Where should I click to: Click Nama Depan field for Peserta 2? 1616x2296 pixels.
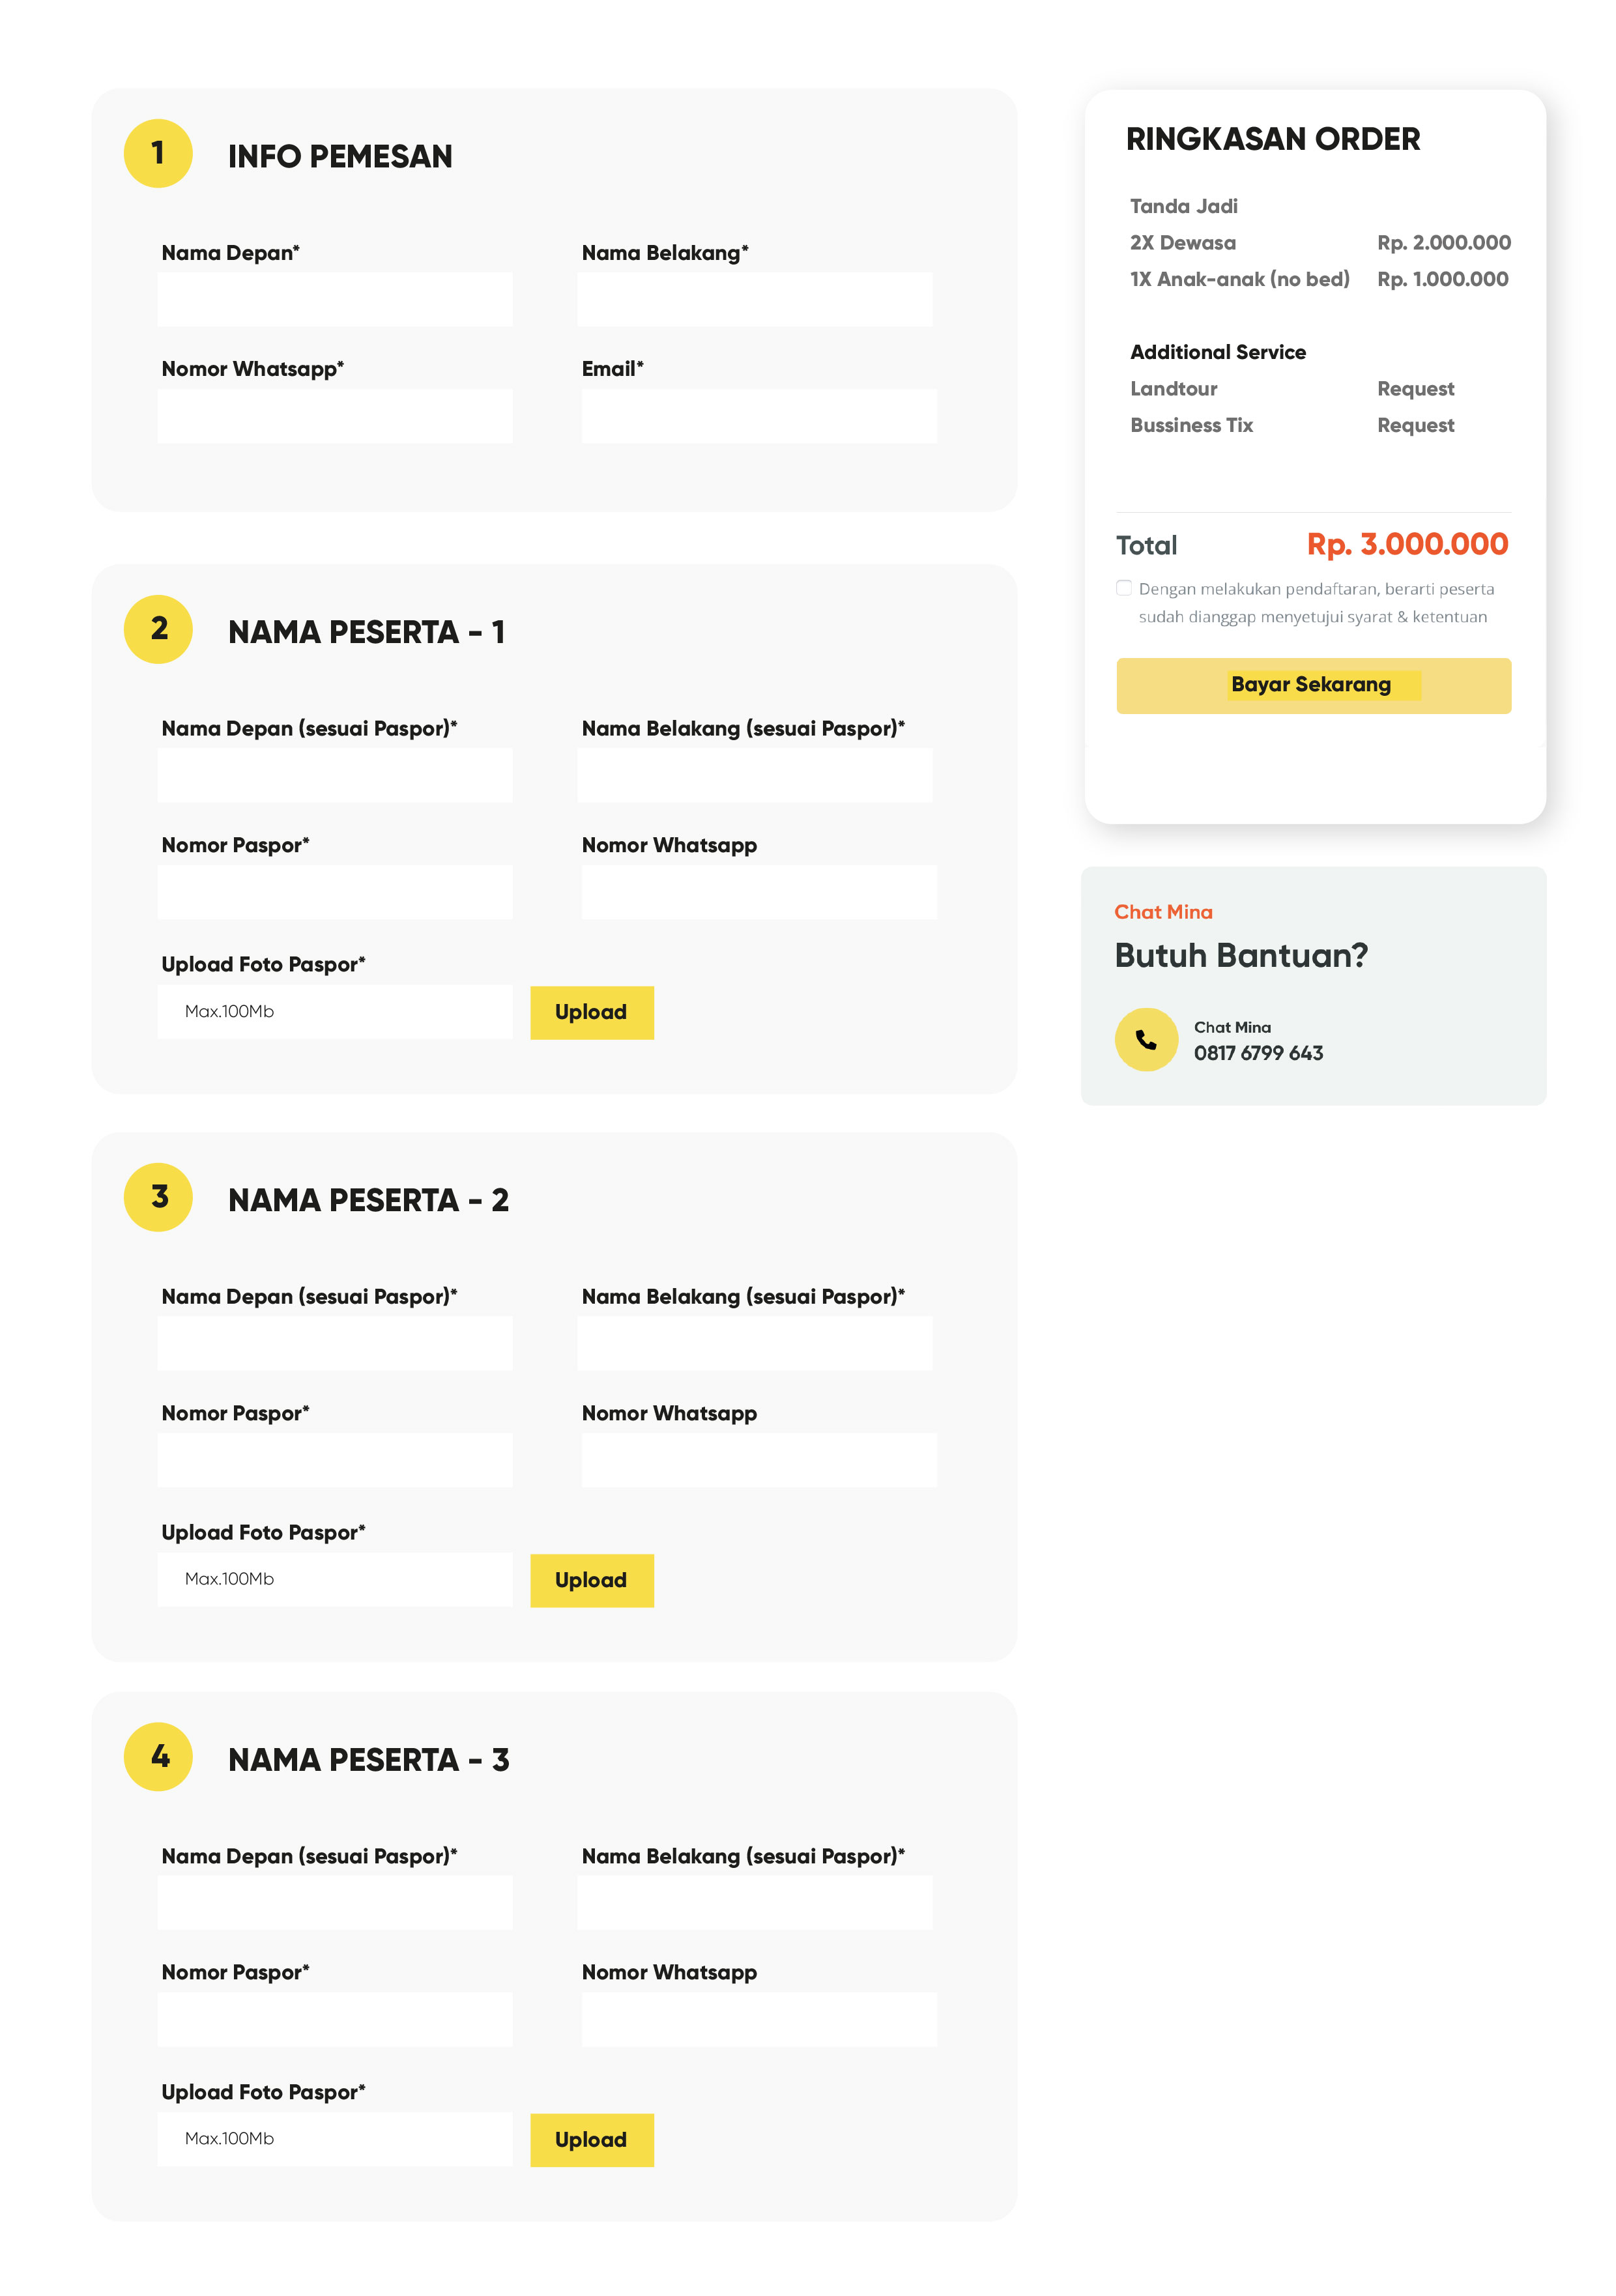click(x=335, y=1343)
